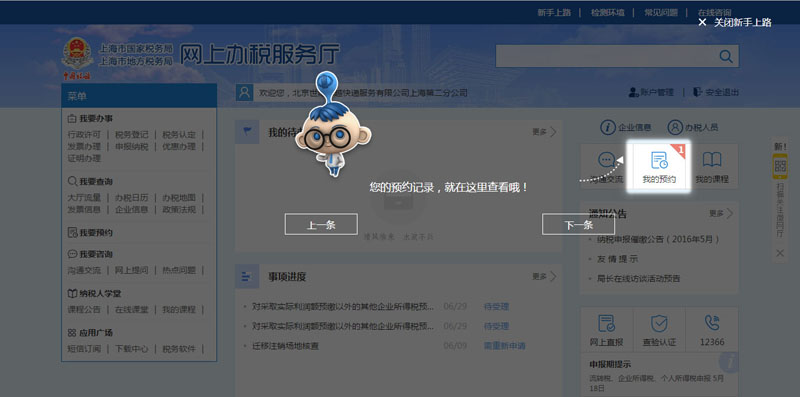Screen dimensions: 800x397
Task: Select 网上提问 in menu
Action: pos(131,270)
